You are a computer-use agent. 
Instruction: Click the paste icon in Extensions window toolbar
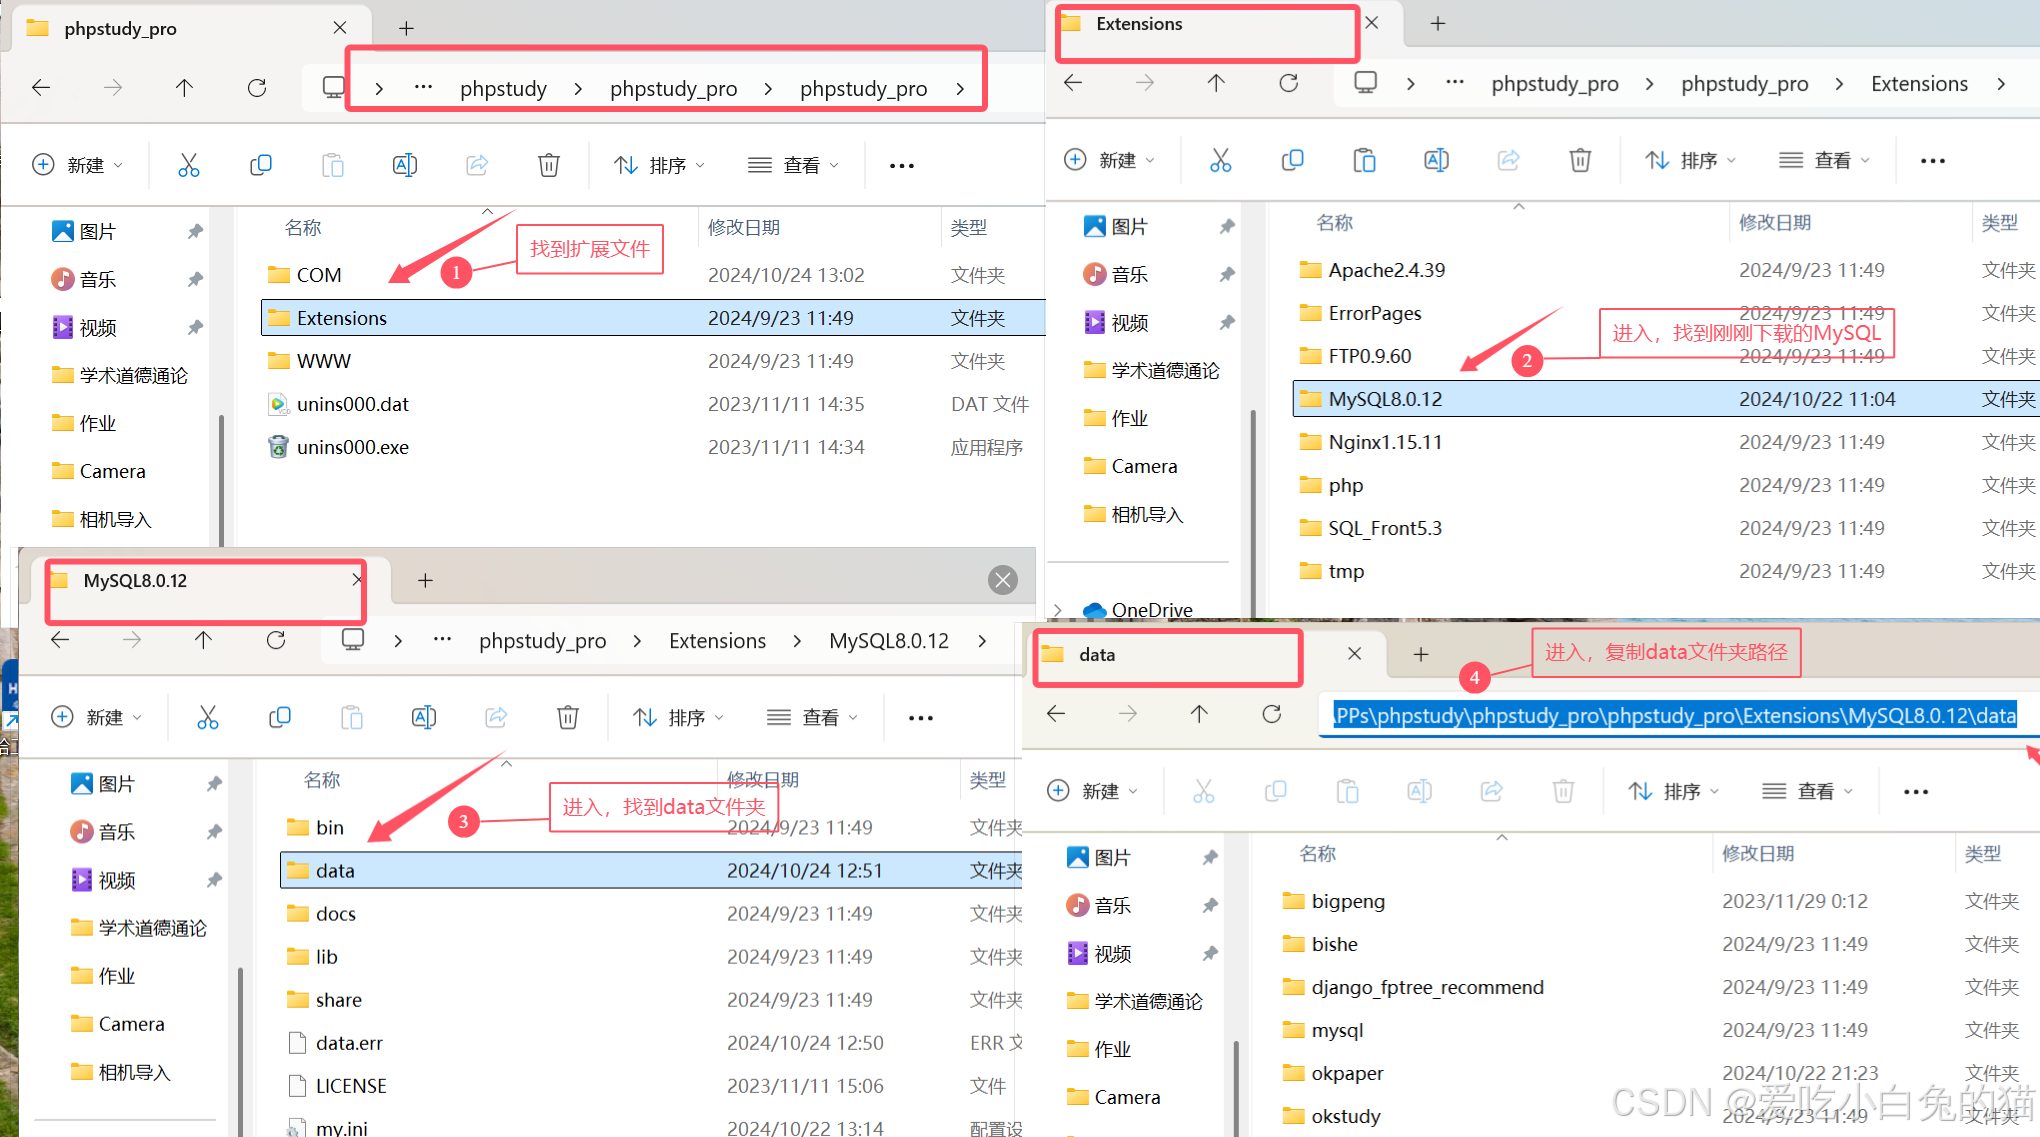[x=1365, y=160]
